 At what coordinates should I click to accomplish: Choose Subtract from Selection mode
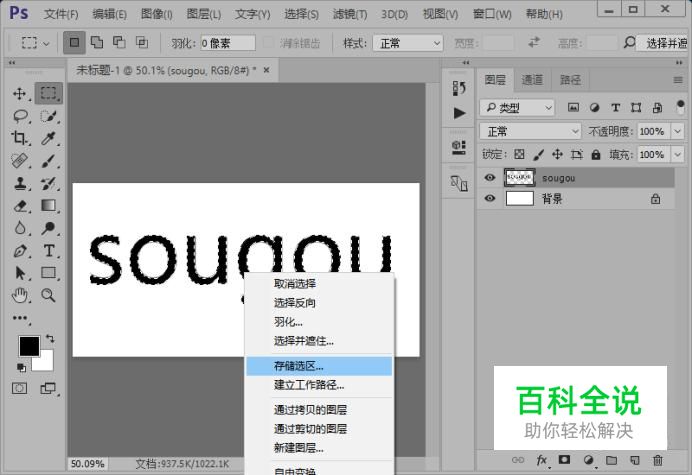click(119, 43)
